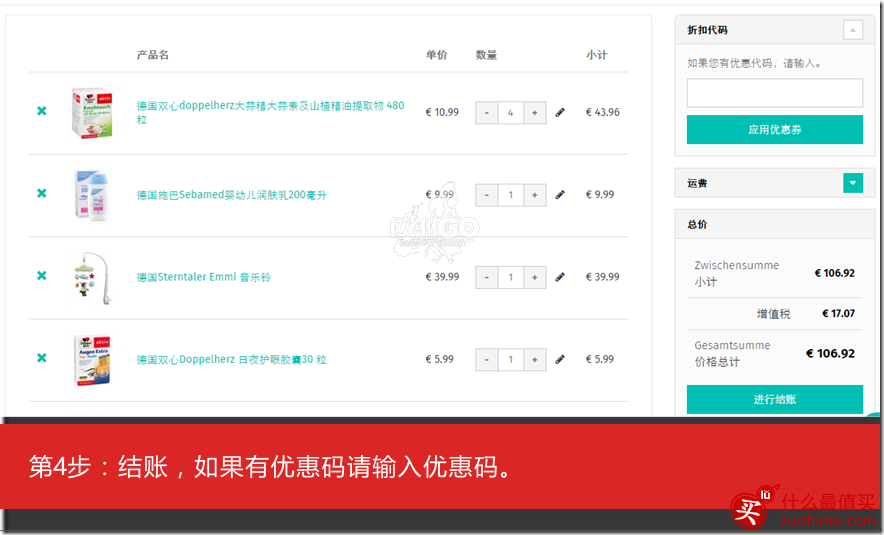Click the 小计 column header
884x535 pixels.
tap(596, 55)
